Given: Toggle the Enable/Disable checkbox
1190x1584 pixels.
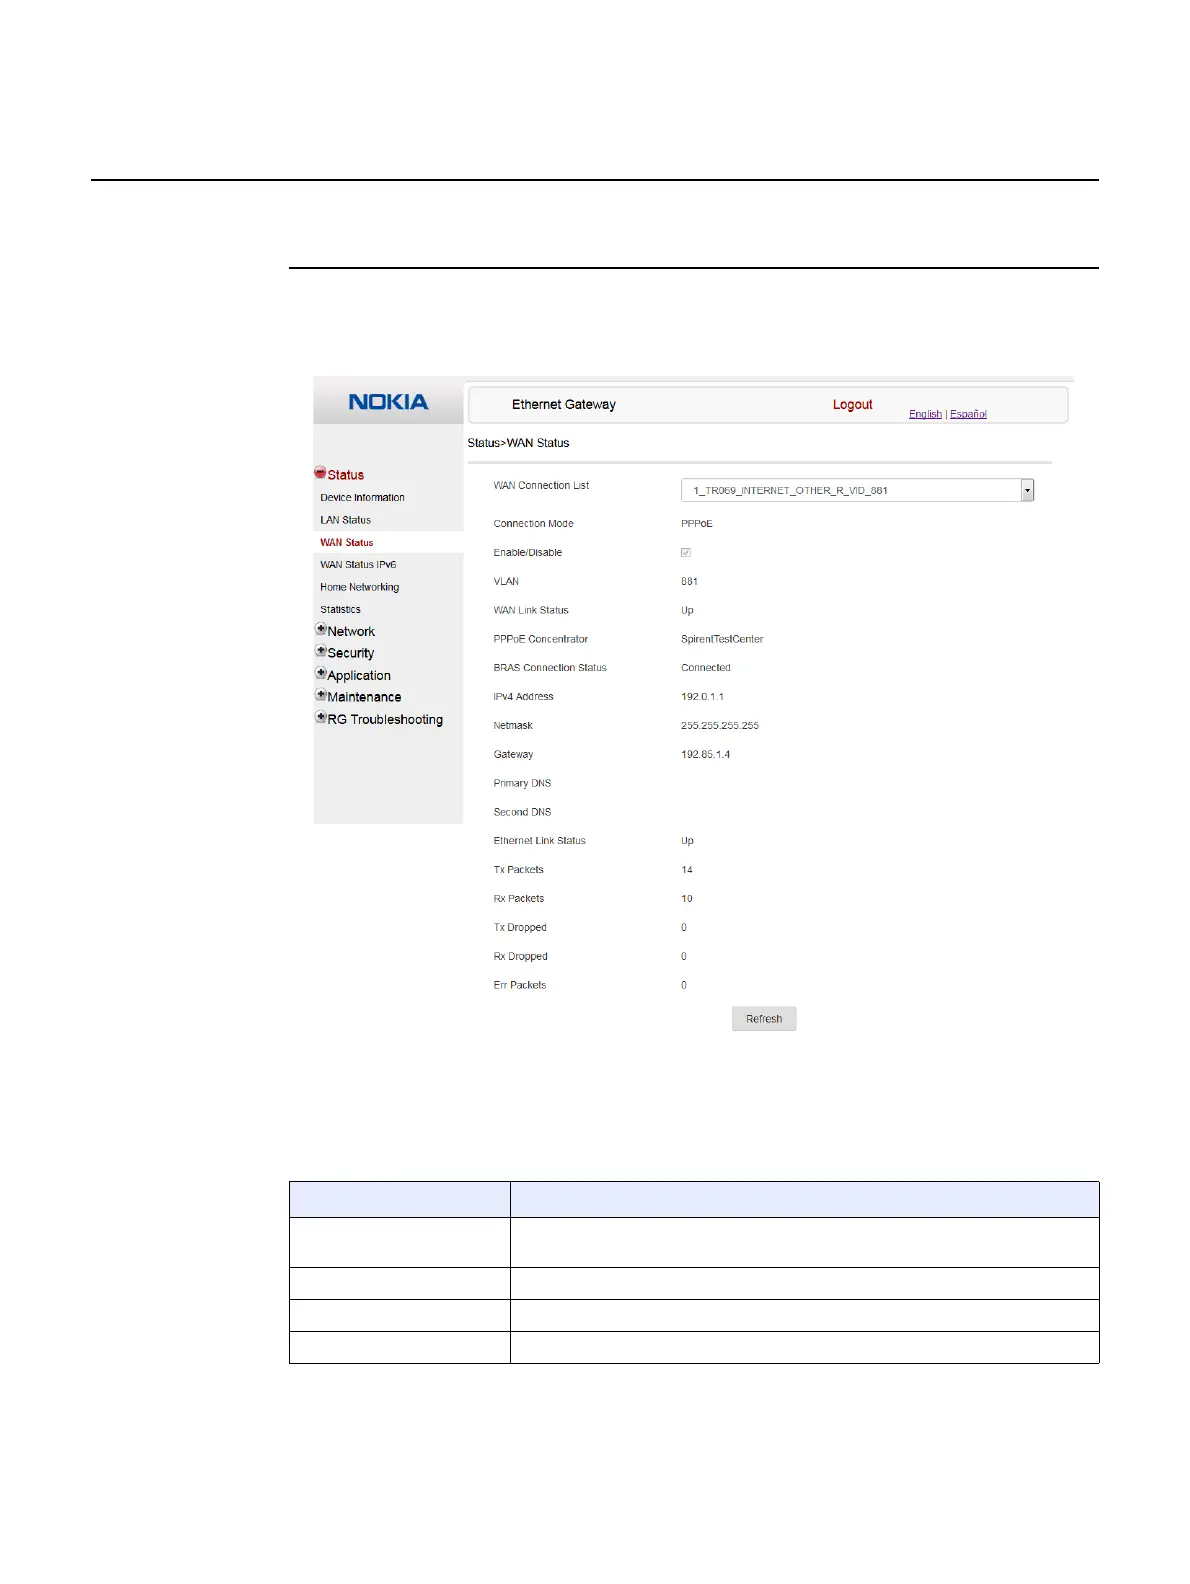Looking at the screenshot, I should [686, 552].
